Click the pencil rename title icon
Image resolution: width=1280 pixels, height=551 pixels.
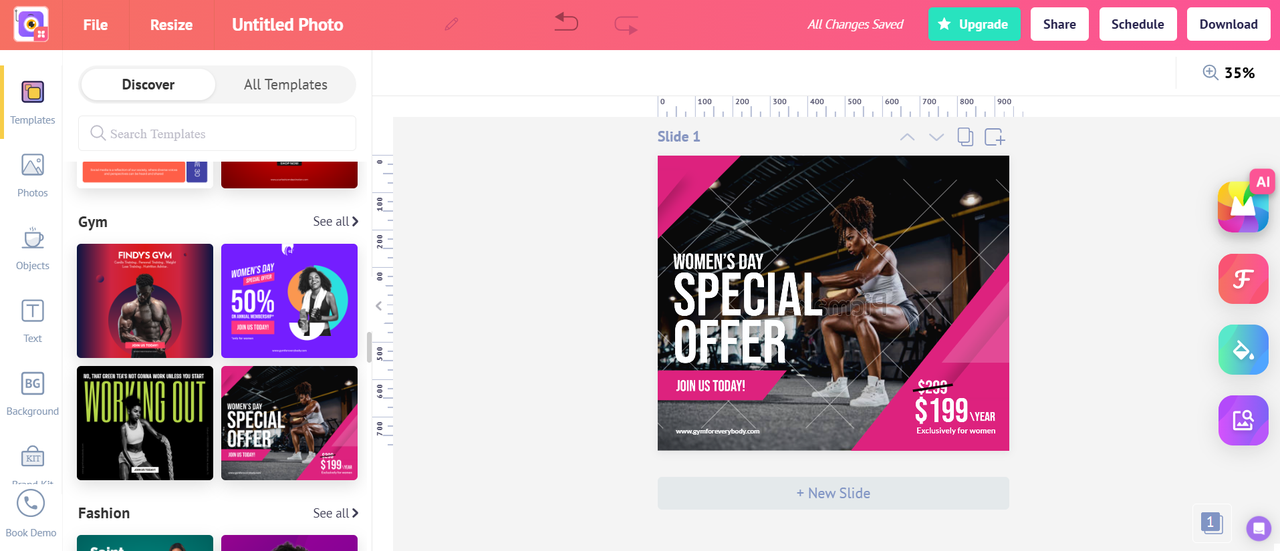point(452,24)
